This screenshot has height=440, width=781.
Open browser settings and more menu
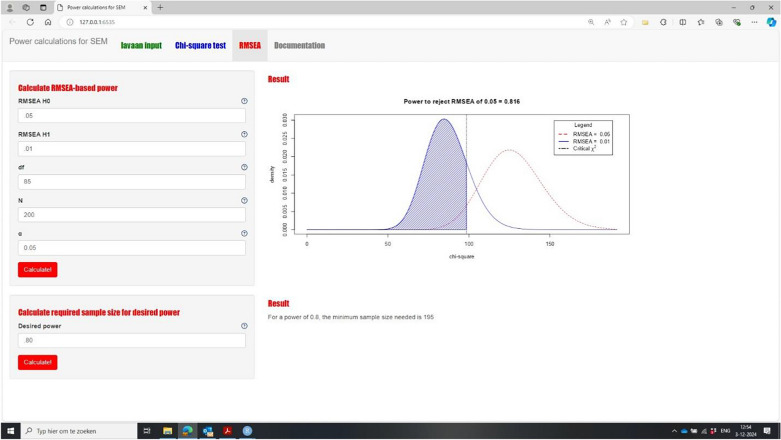[754, 22]
